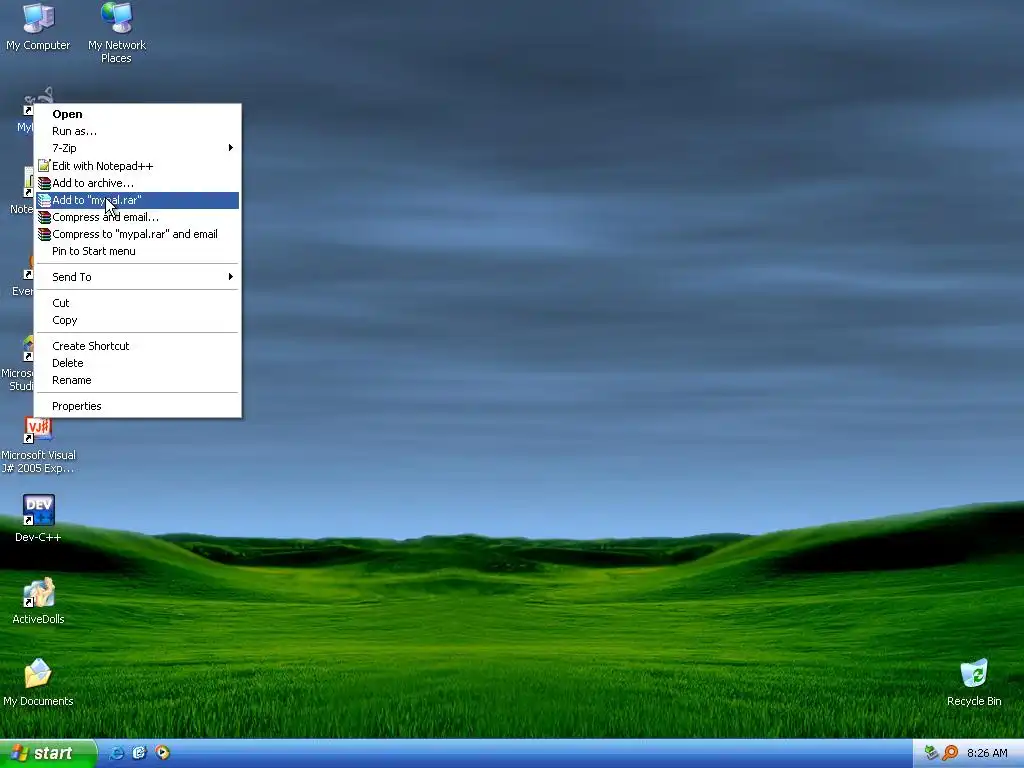This screenshot has width=1024, height=768.
Task: Choose Run as... in the context menu
Action: [x=138, y=131]
